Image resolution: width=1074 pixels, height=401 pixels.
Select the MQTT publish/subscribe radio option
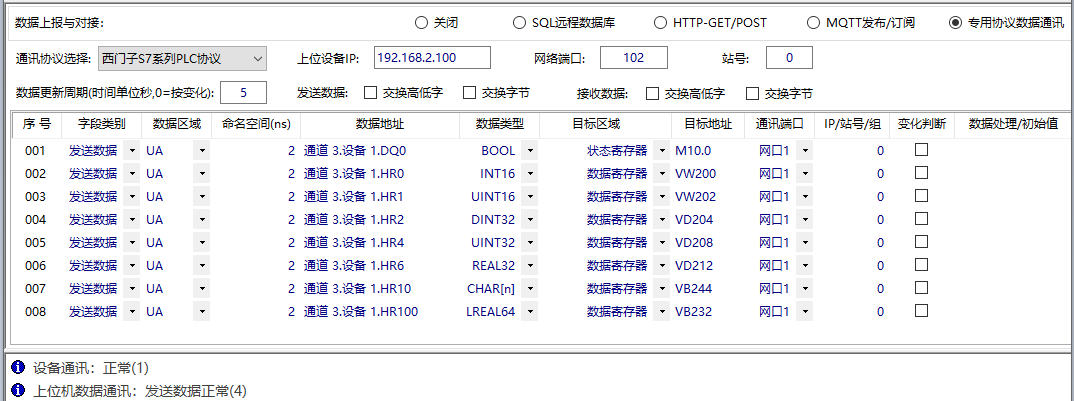coord(813,23)
